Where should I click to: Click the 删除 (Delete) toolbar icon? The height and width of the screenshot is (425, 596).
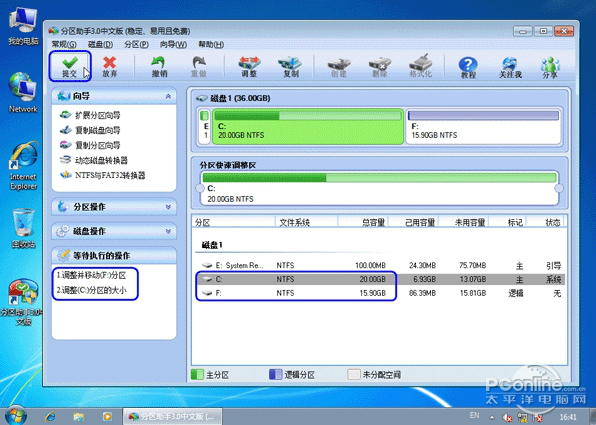[x=379, y=67]
